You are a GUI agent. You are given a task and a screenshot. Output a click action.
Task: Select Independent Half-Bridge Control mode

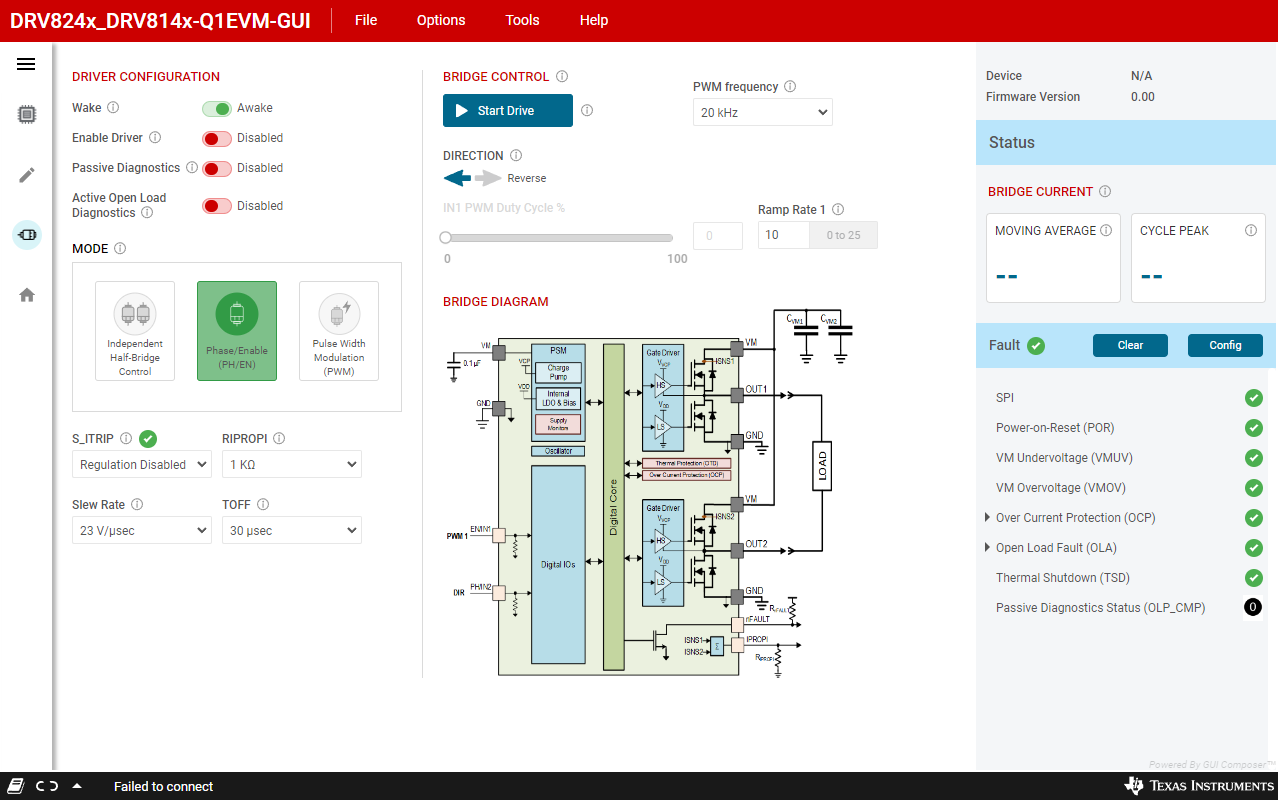(135, 331)
